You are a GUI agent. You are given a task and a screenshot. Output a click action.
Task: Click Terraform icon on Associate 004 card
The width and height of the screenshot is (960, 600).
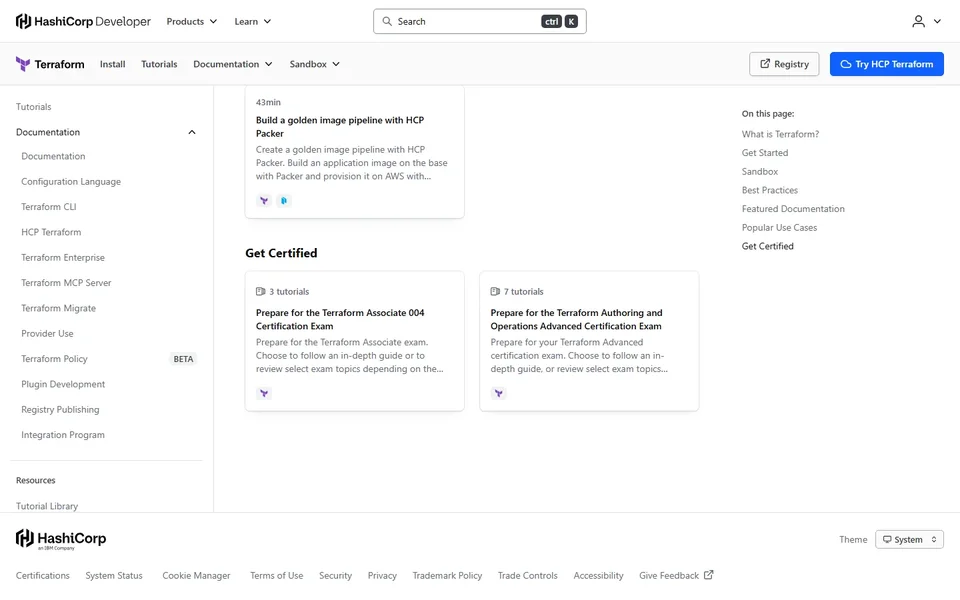264,394
